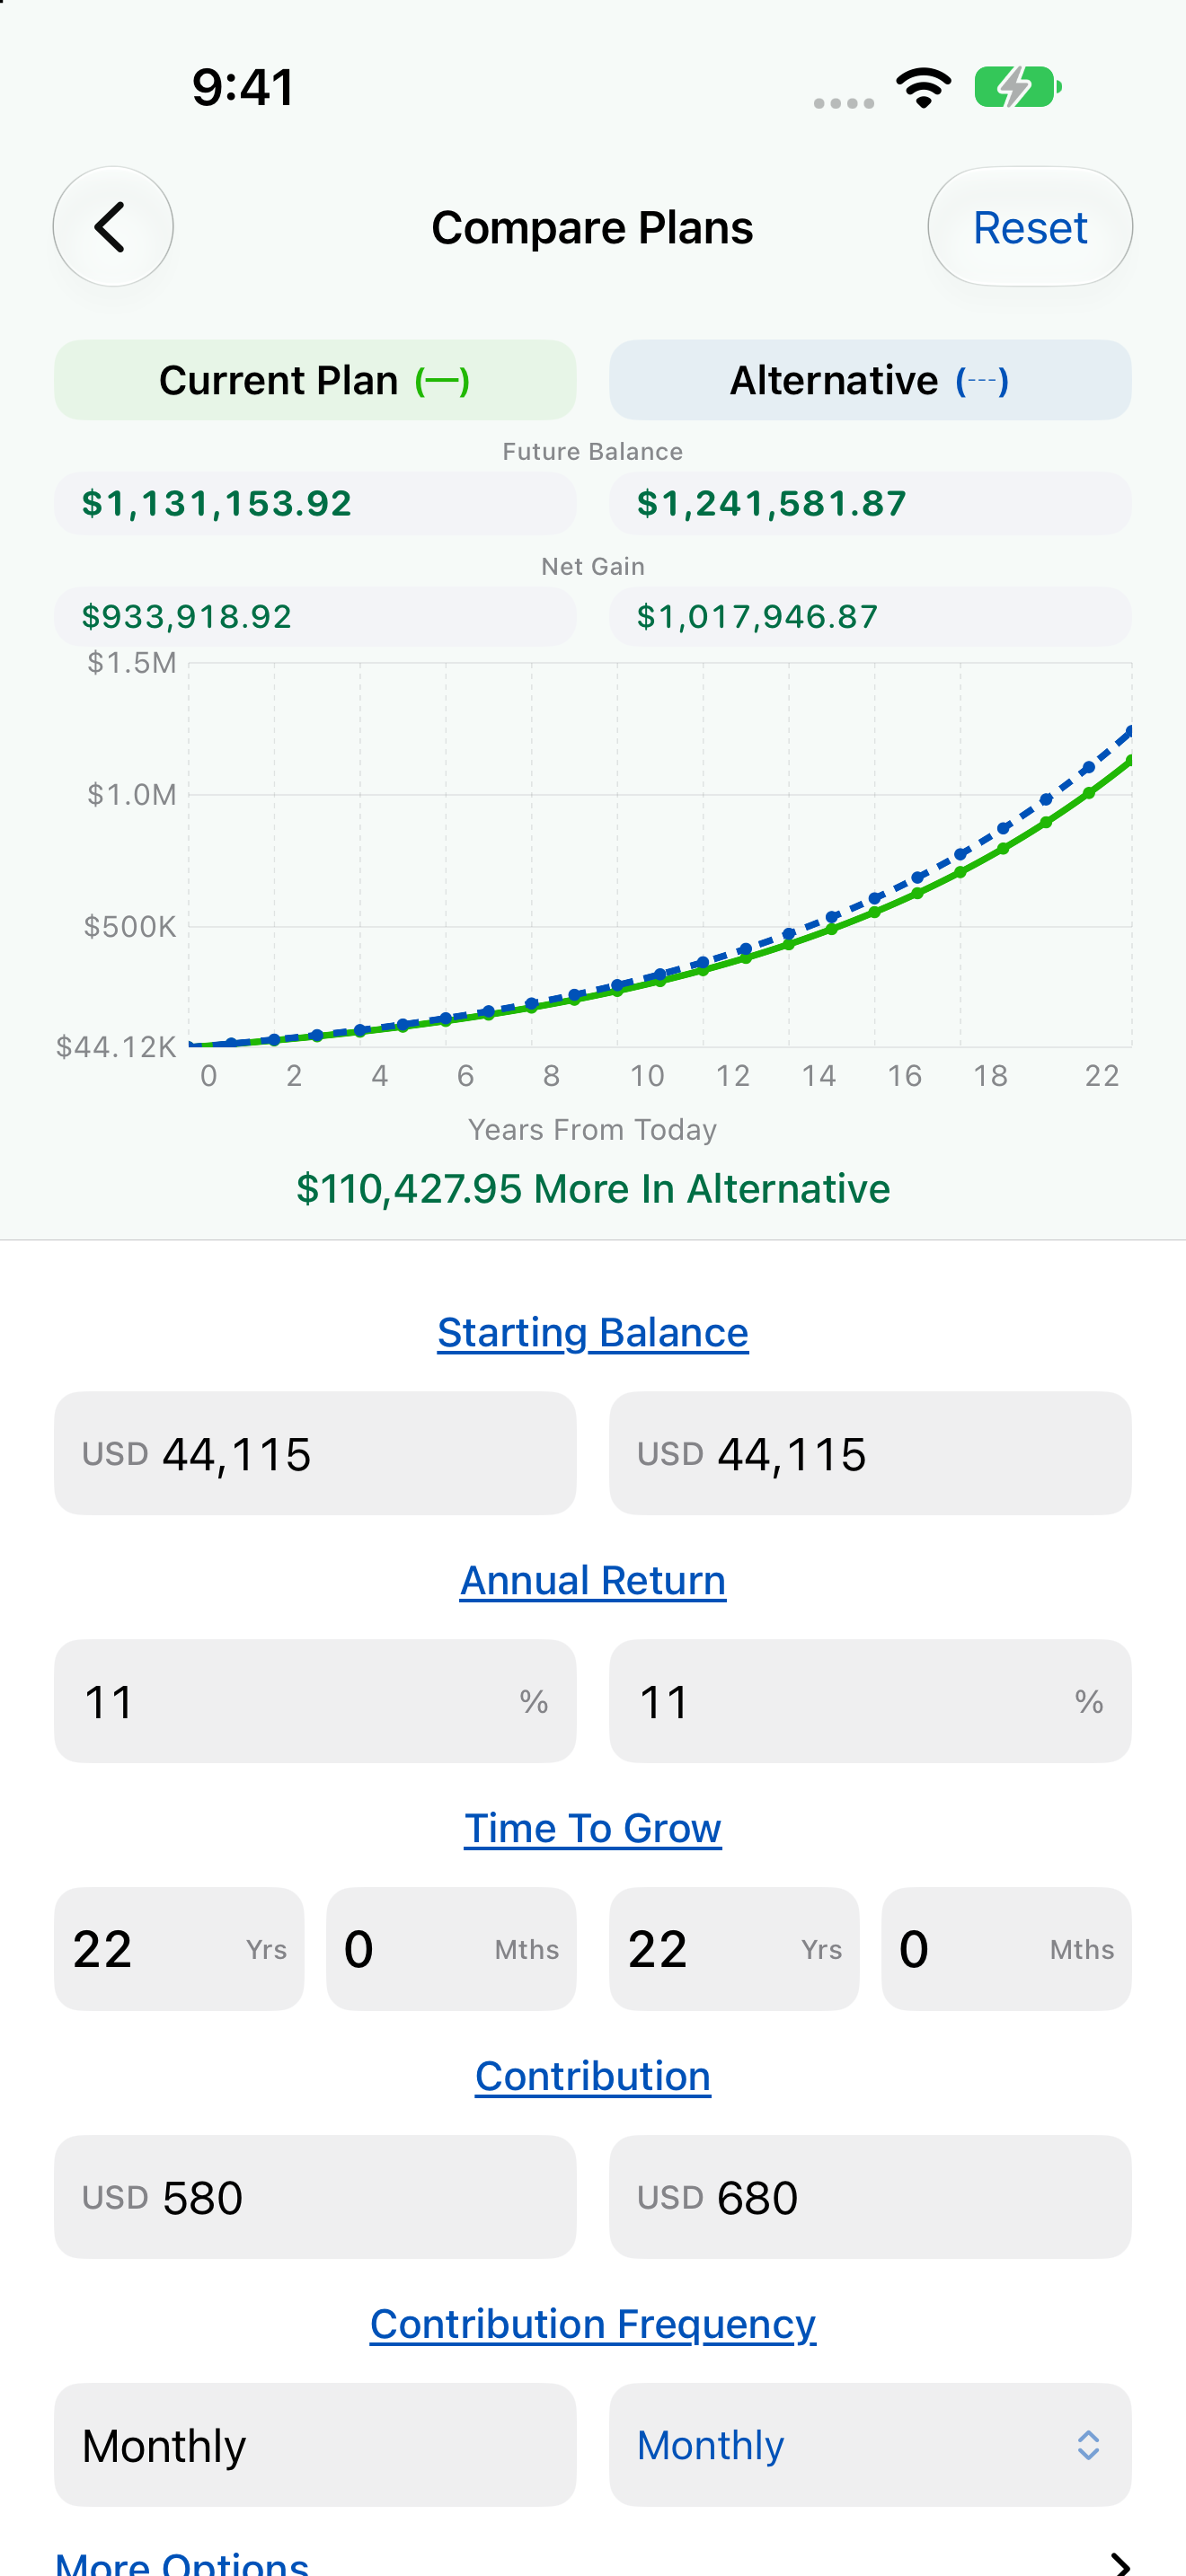Edit Current Plan annual return 11% field
The image size is (1186, 2576).
[315, 1701]
